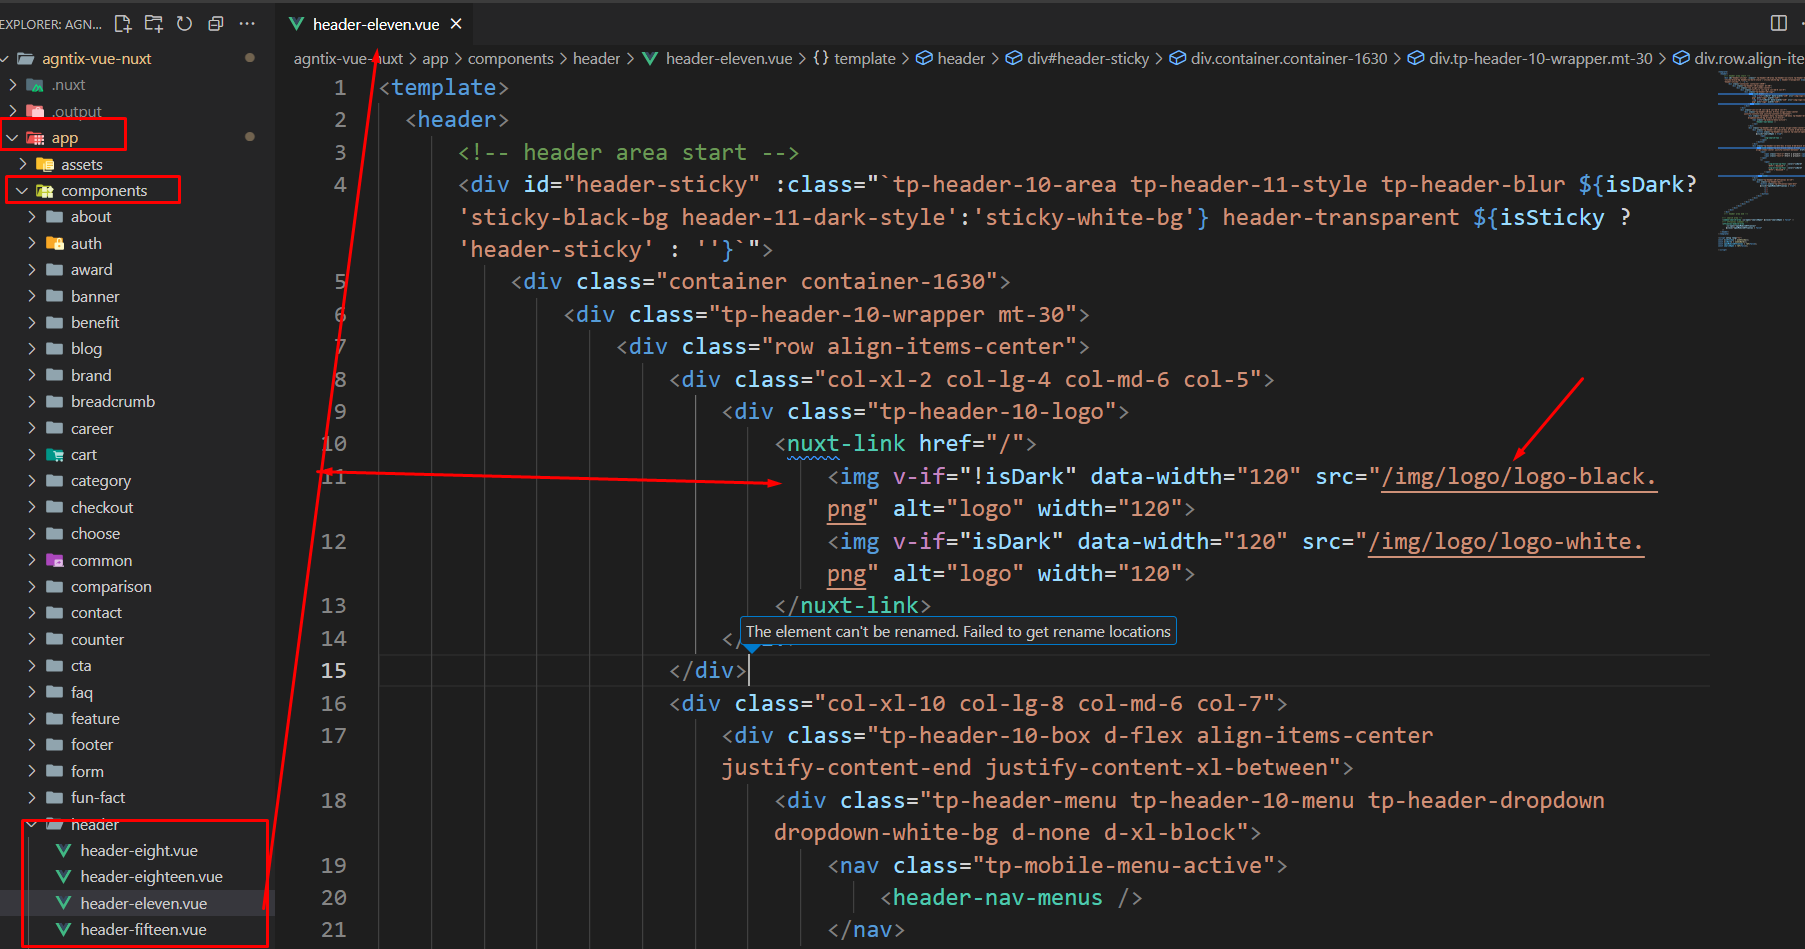Screen dimensions: 1805x949
Task: Expand the footer folder chevron
Action: pos(32,745)
